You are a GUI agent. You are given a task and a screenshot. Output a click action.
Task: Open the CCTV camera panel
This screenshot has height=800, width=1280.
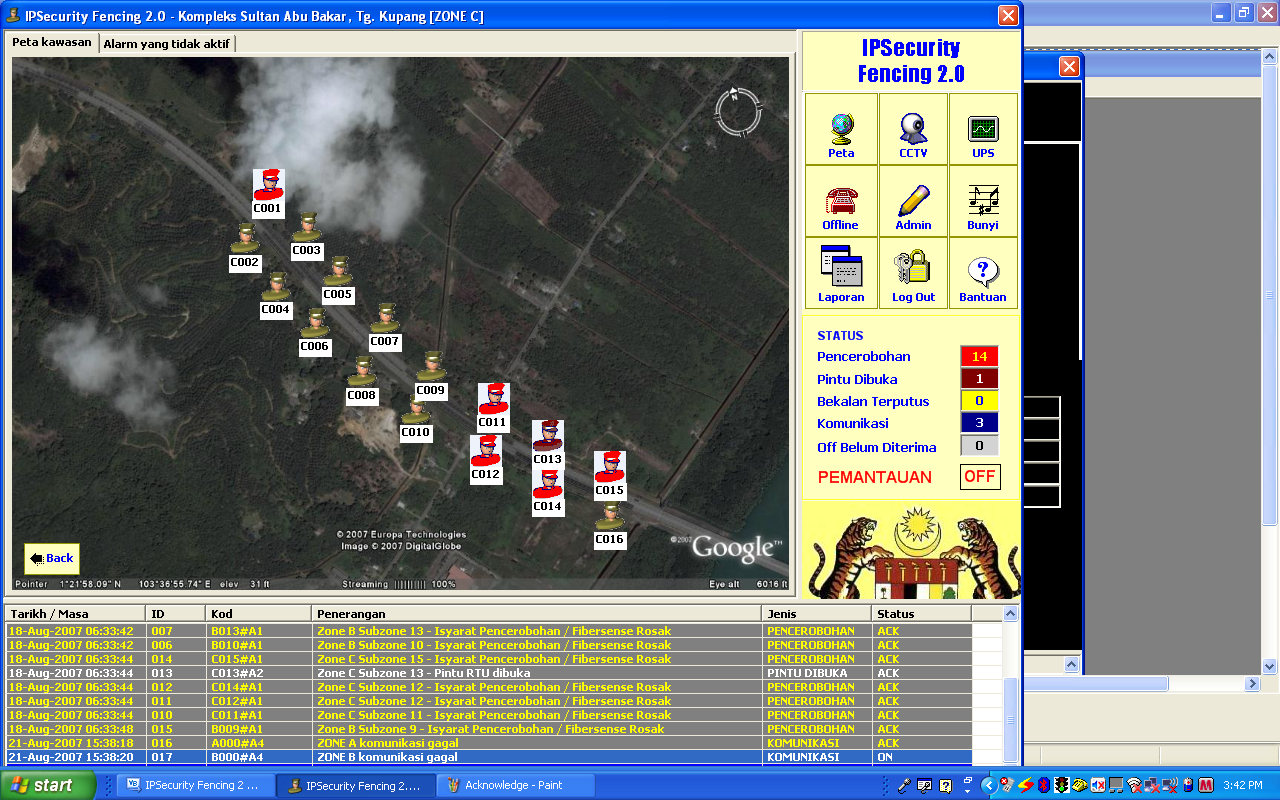[x=912, y=130]
